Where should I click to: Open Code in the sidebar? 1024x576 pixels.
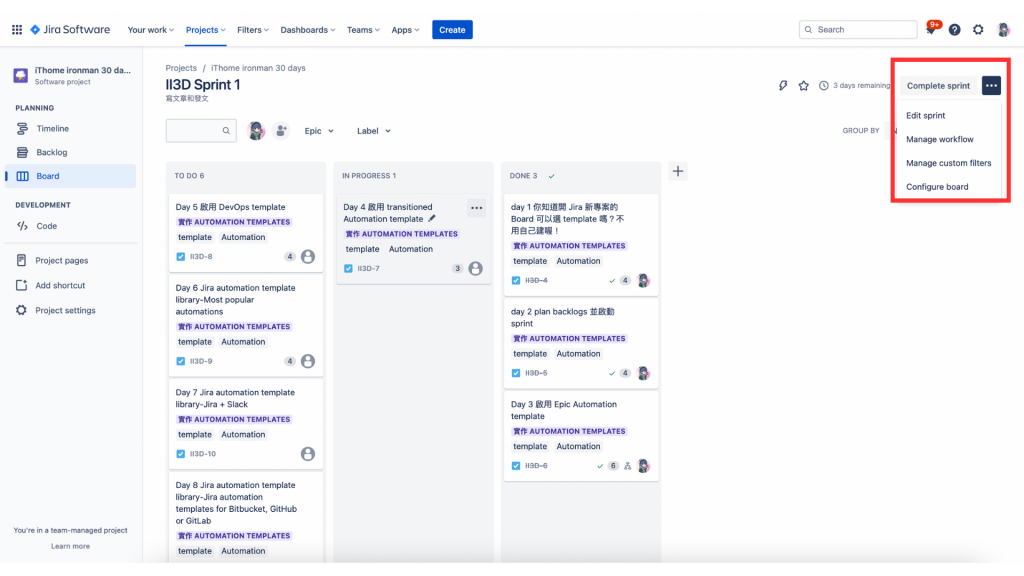(x=71, y=226)
